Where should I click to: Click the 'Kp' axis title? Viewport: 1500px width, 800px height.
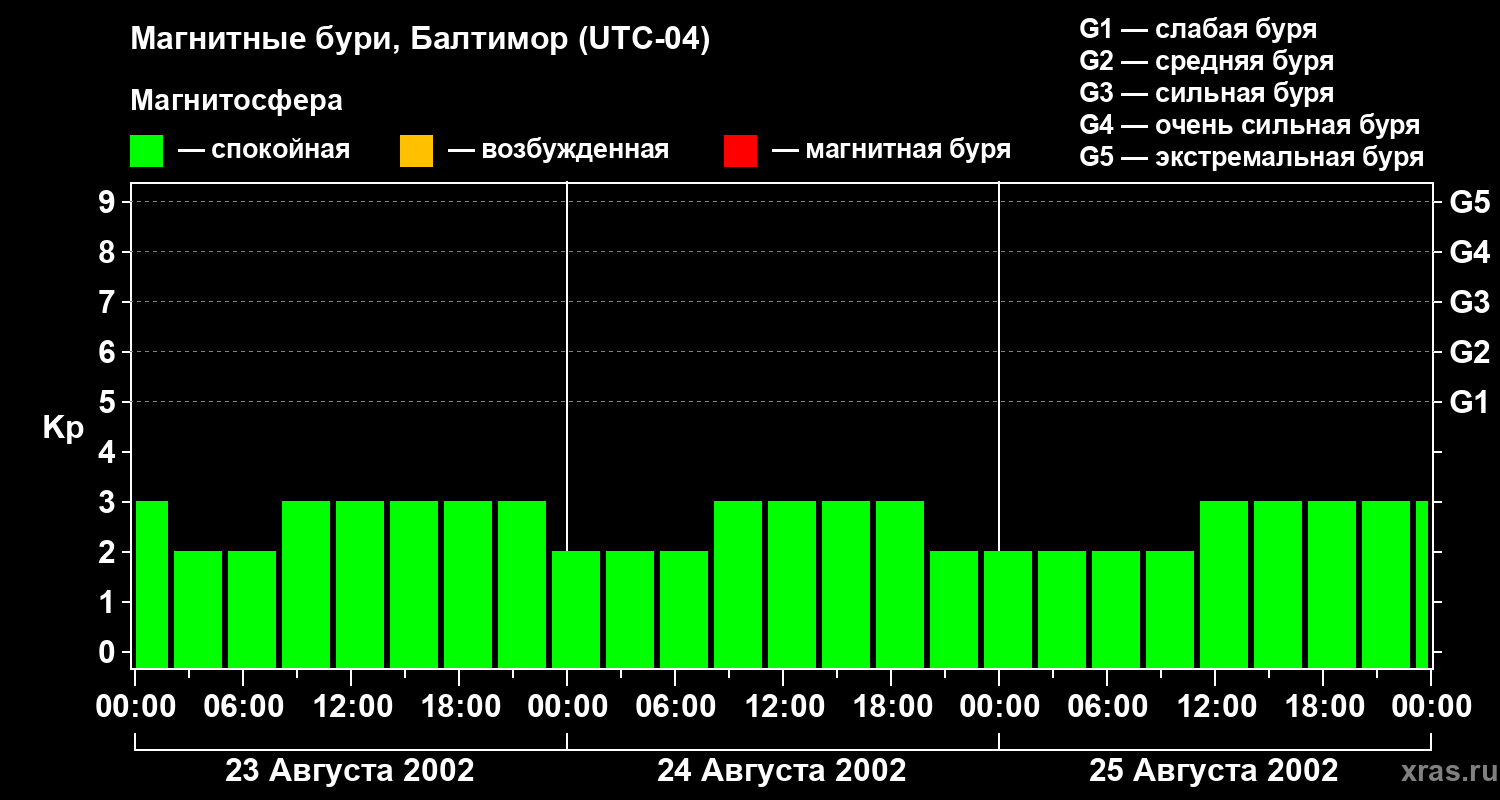click(x=63, y=429)
